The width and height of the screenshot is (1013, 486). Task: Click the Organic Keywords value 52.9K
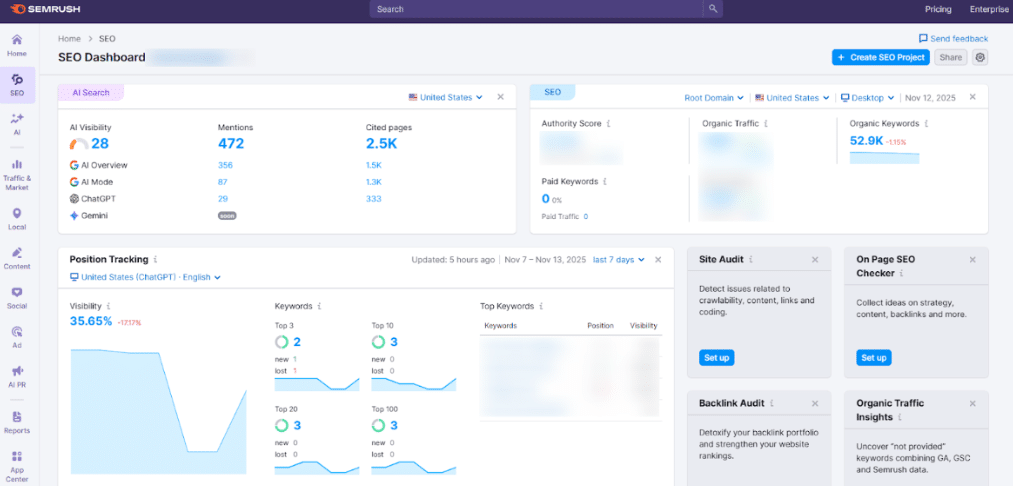pyautogui.click(x=866, y=141)
